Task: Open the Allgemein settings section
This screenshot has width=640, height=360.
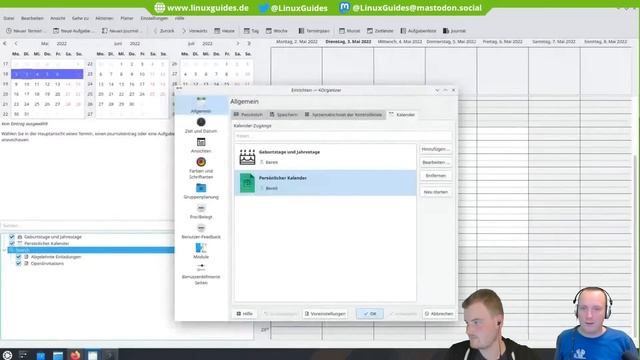Action: [x=201, y=105]
